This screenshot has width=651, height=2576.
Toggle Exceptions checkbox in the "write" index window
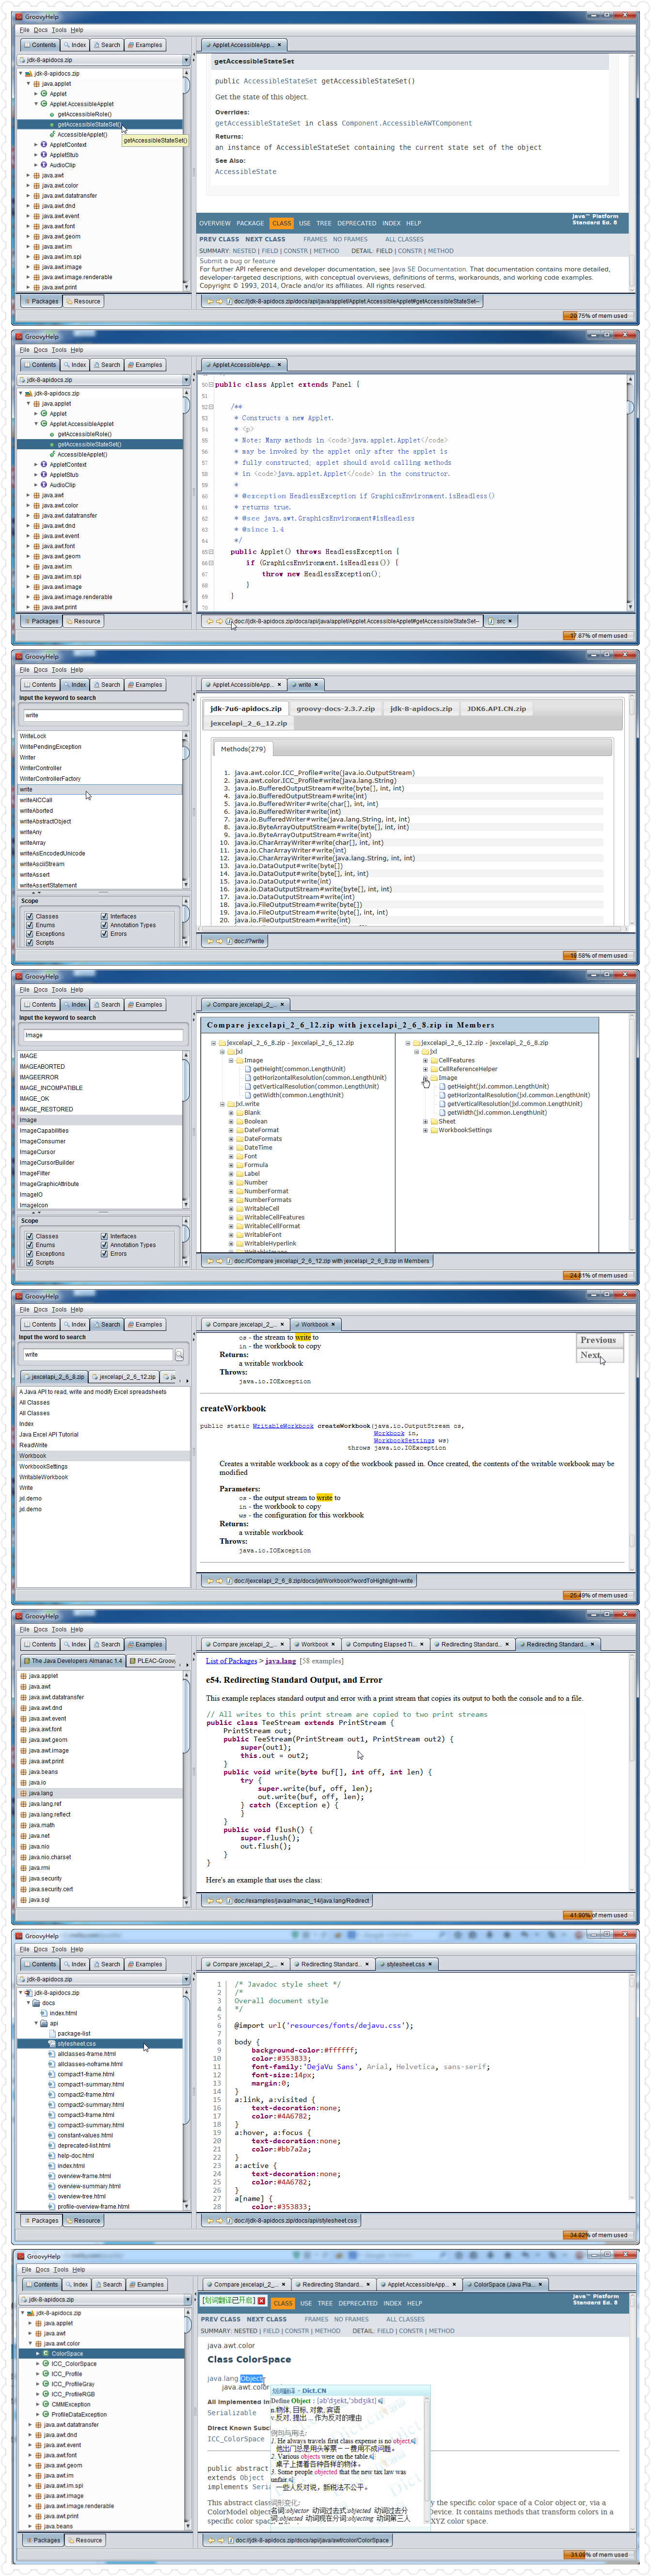point(29,934)
